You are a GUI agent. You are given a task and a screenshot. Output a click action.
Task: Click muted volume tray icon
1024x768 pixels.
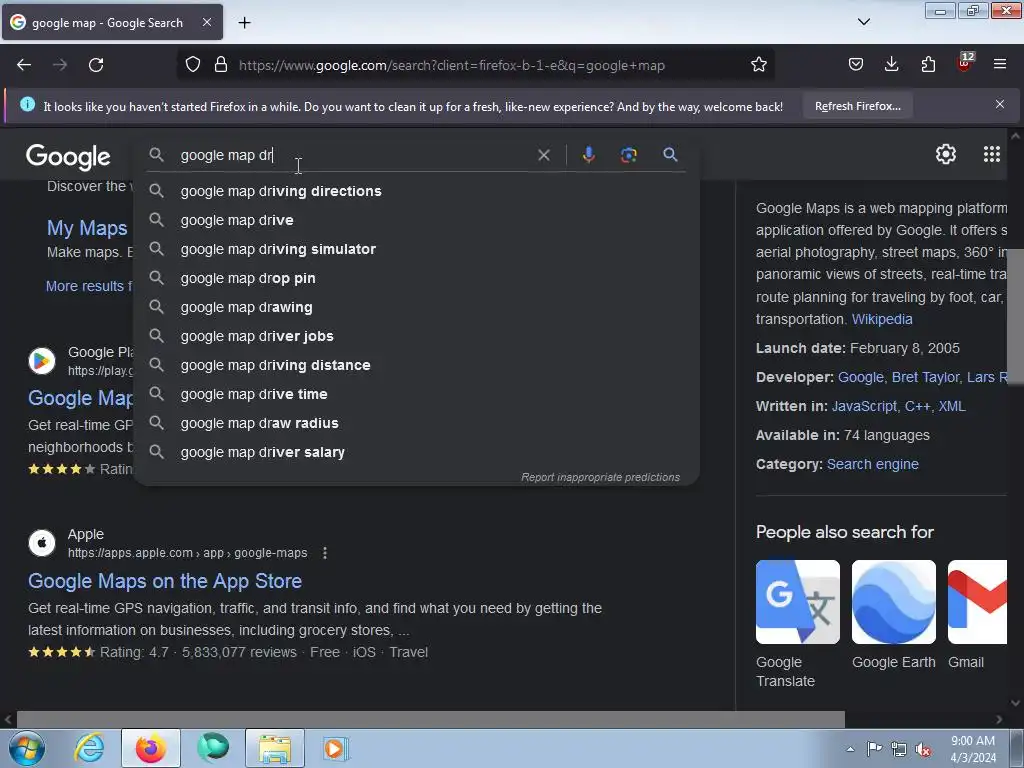pyautogui.click(x=923, y=750)
